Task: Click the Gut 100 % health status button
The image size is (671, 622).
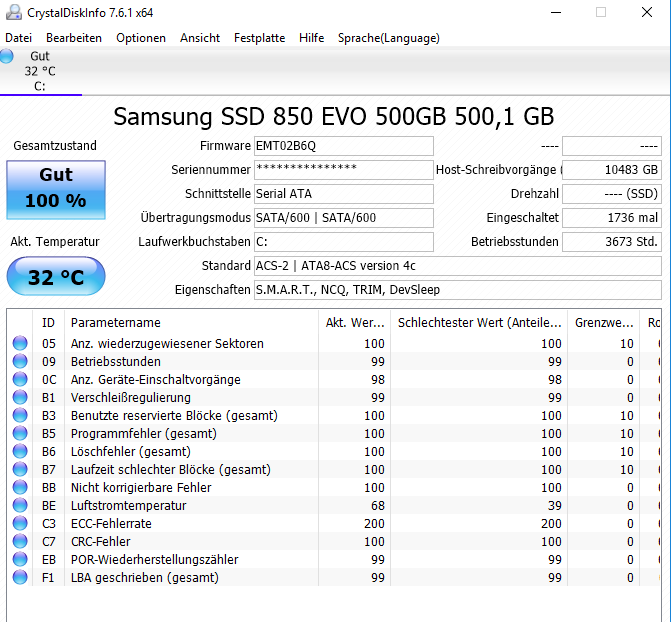Action: pos(56,190)
